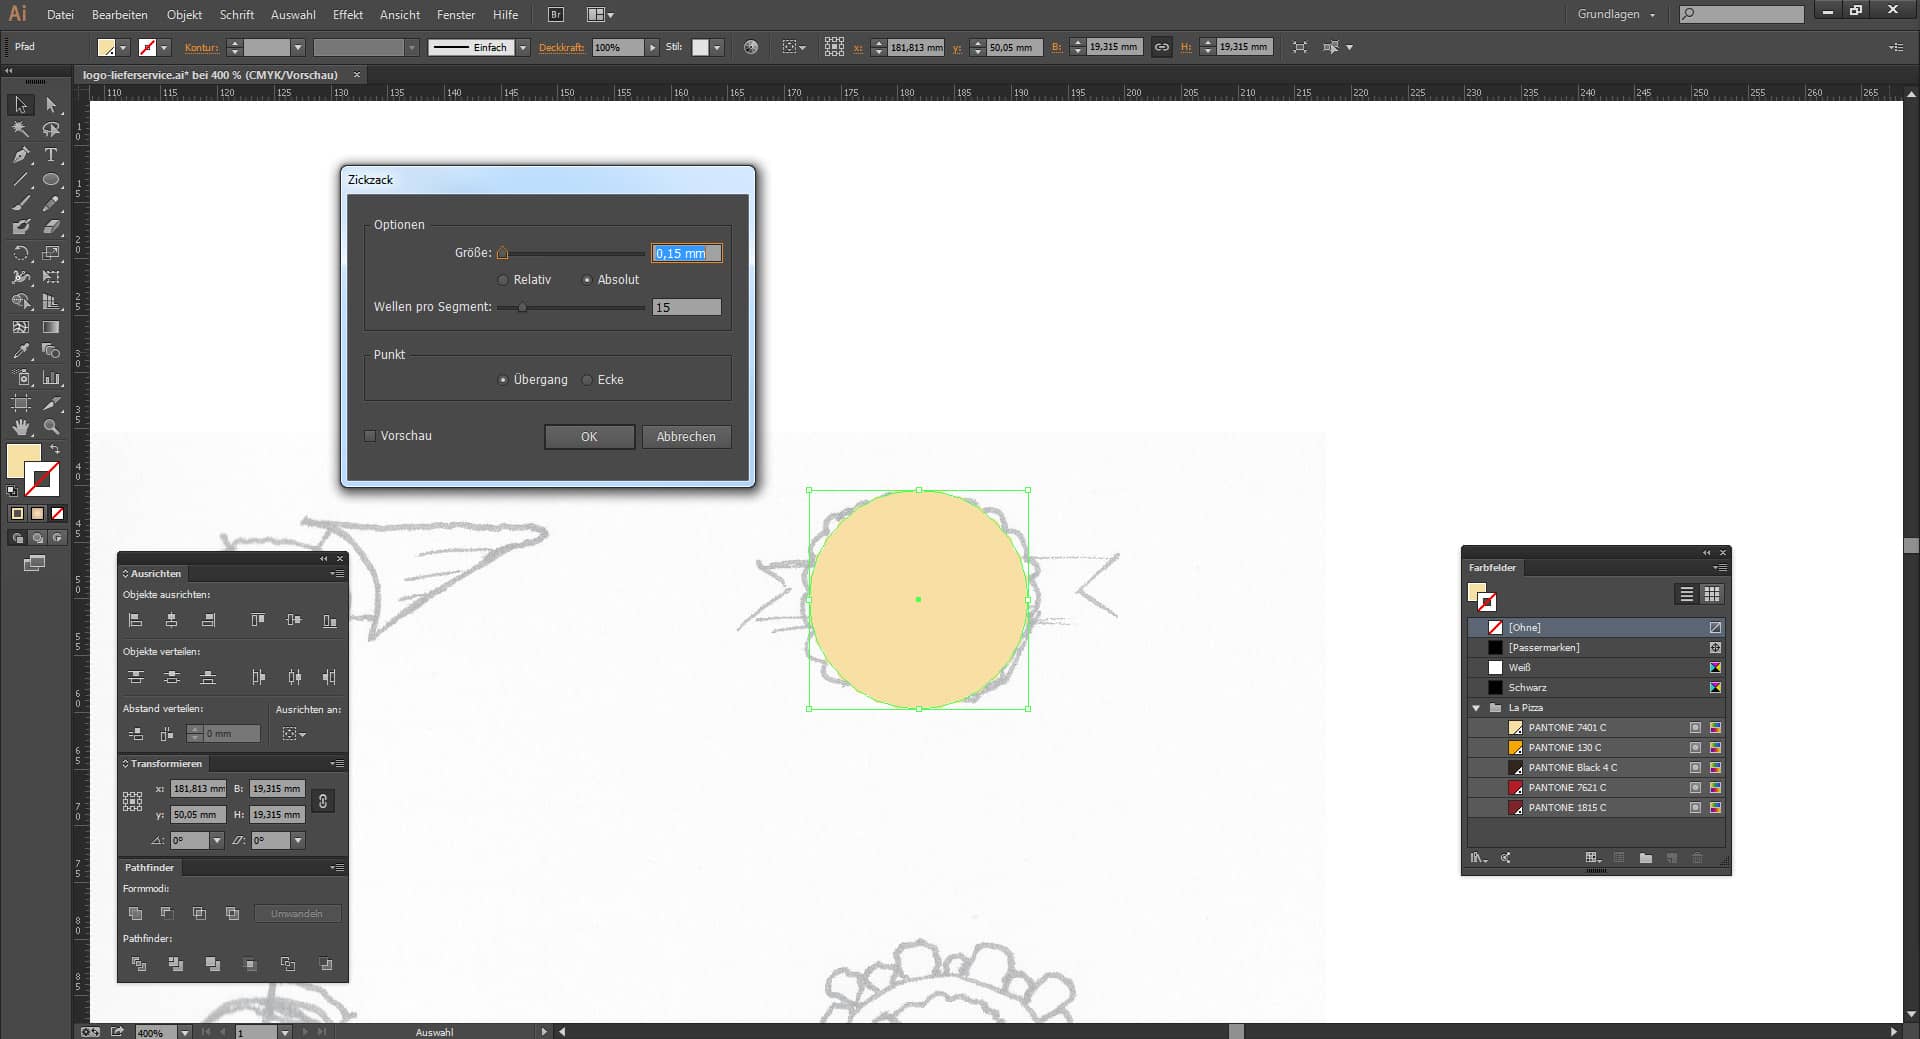Viewport: 1920px width, 1039px height.
Task: Select the Relativ radio button
Action: tap(503, 280)
